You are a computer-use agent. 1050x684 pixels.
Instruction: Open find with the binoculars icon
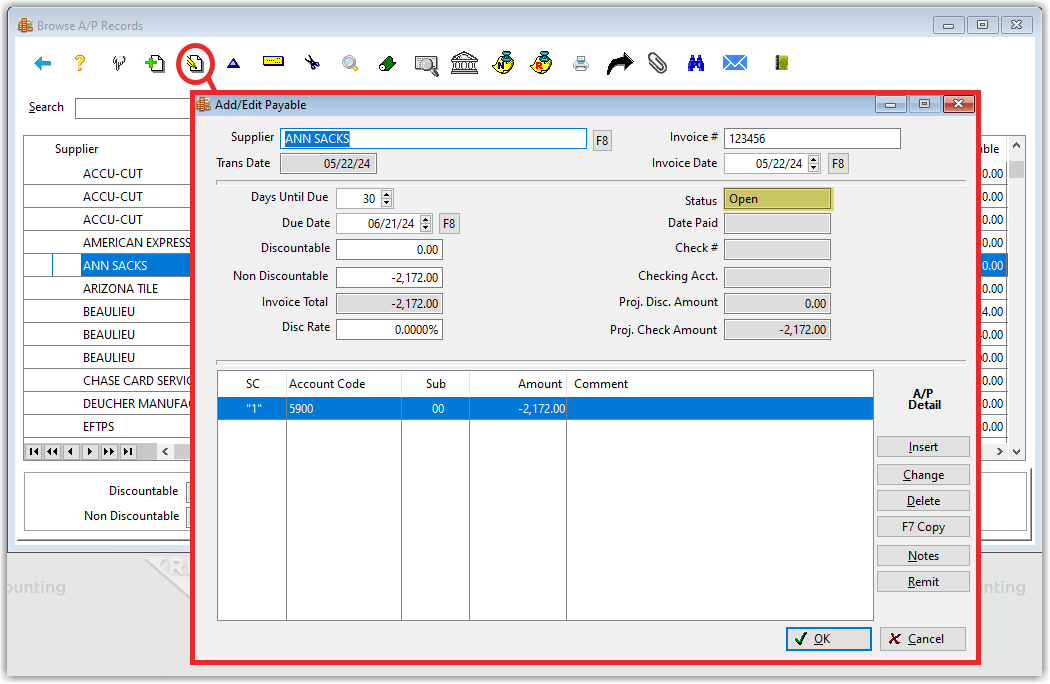[x=696, y=62]
